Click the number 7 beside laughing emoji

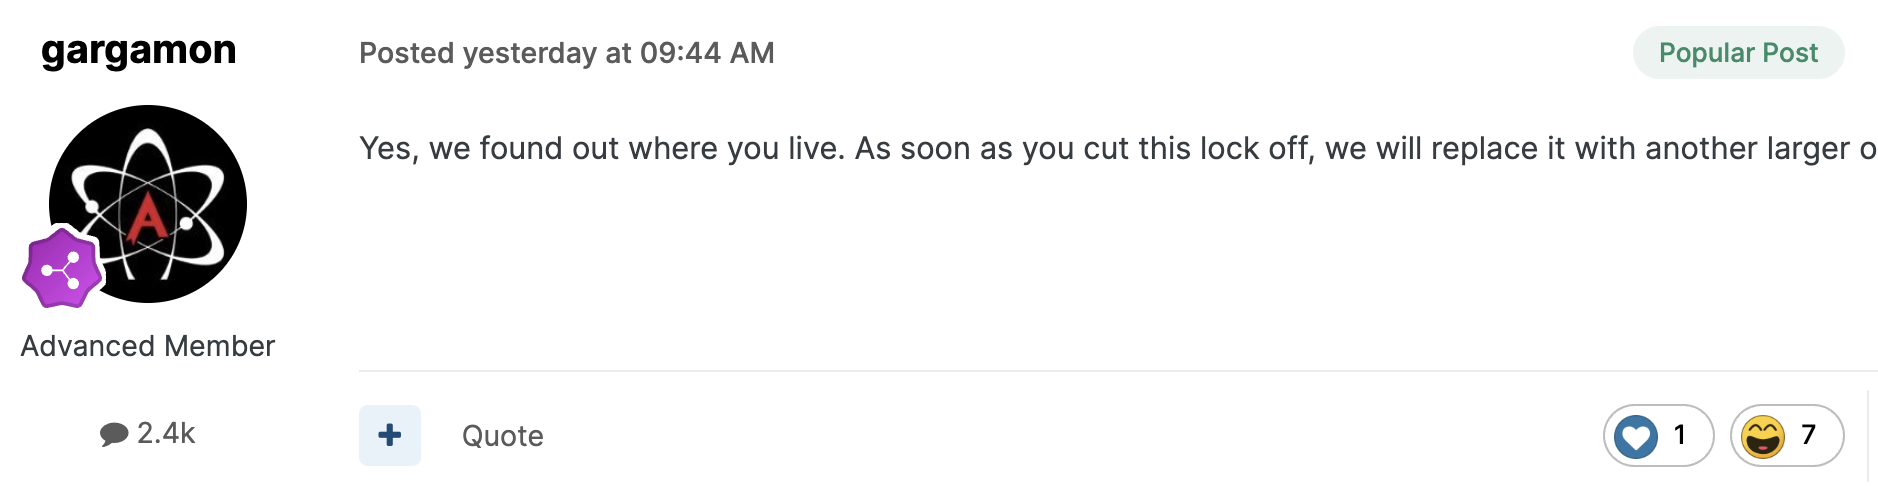[x=1808, y=435]
